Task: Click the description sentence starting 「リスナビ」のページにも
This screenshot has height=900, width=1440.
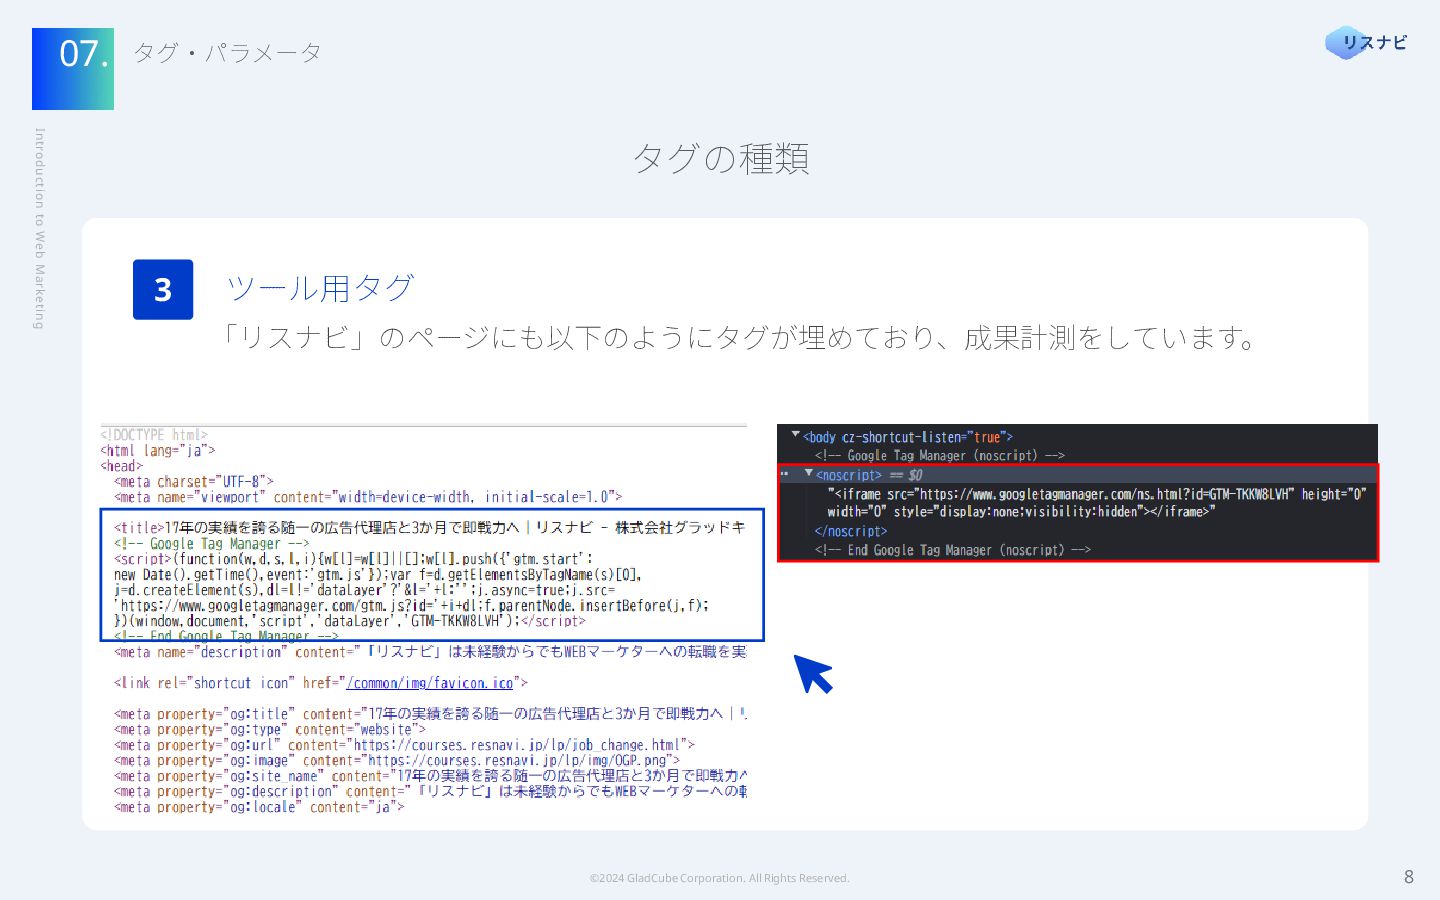Action: click(739, 338)
